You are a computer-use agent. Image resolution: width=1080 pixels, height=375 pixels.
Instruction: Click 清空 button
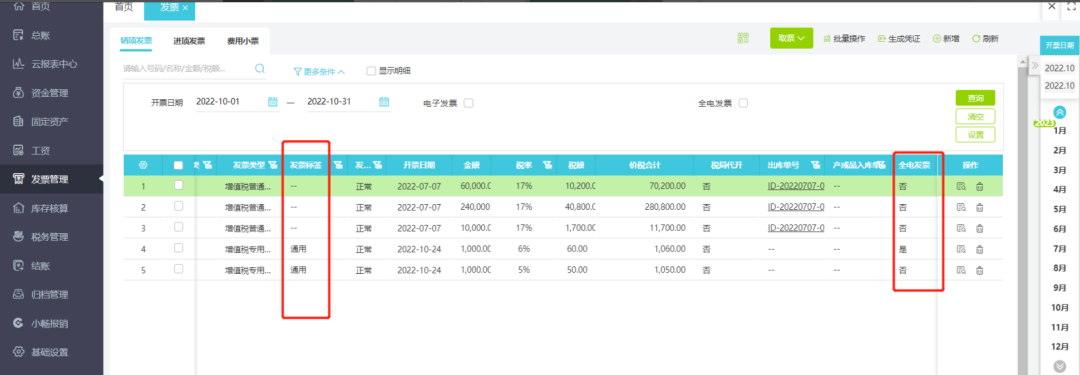(x=975, y=116)
